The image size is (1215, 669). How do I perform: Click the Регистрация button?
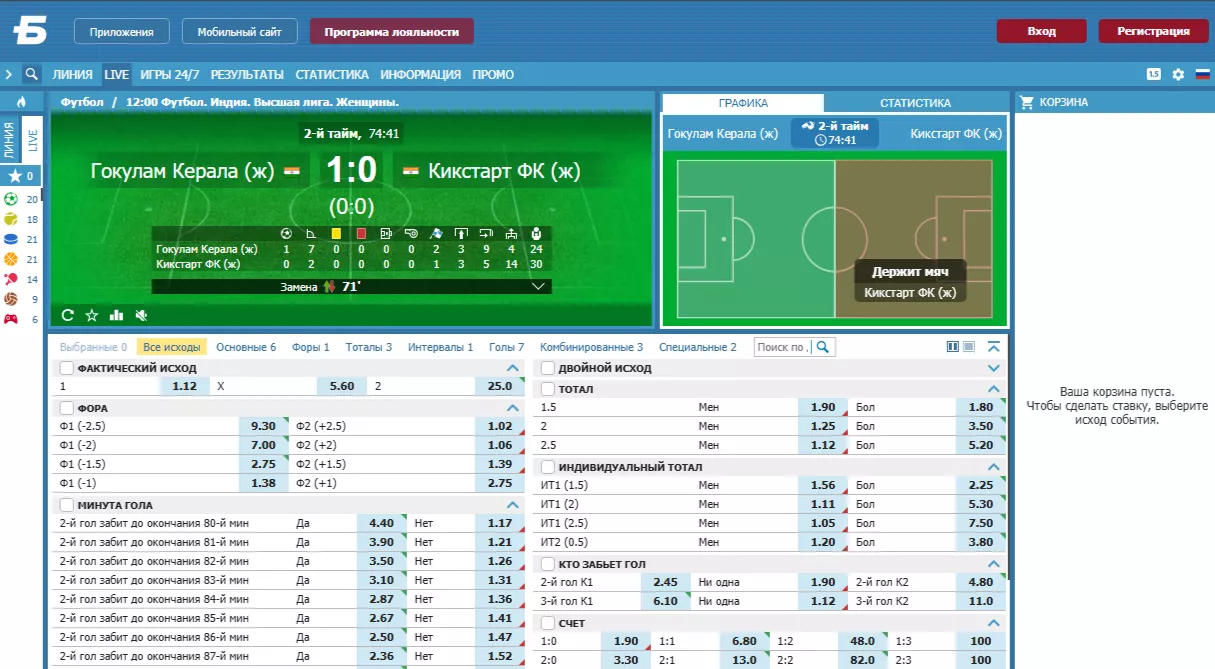pos(1153,31)
